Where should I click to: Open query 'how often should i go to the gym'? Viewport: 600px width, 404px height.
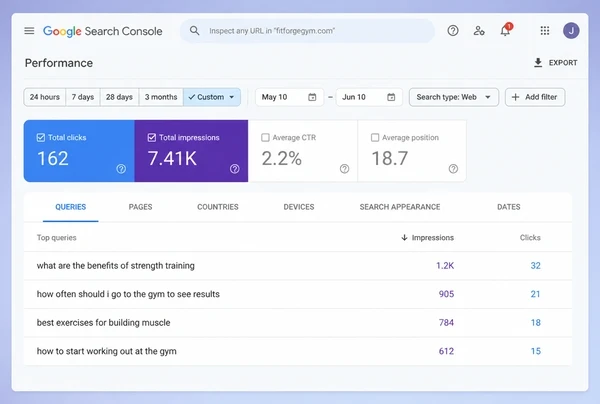click(128, 294)
